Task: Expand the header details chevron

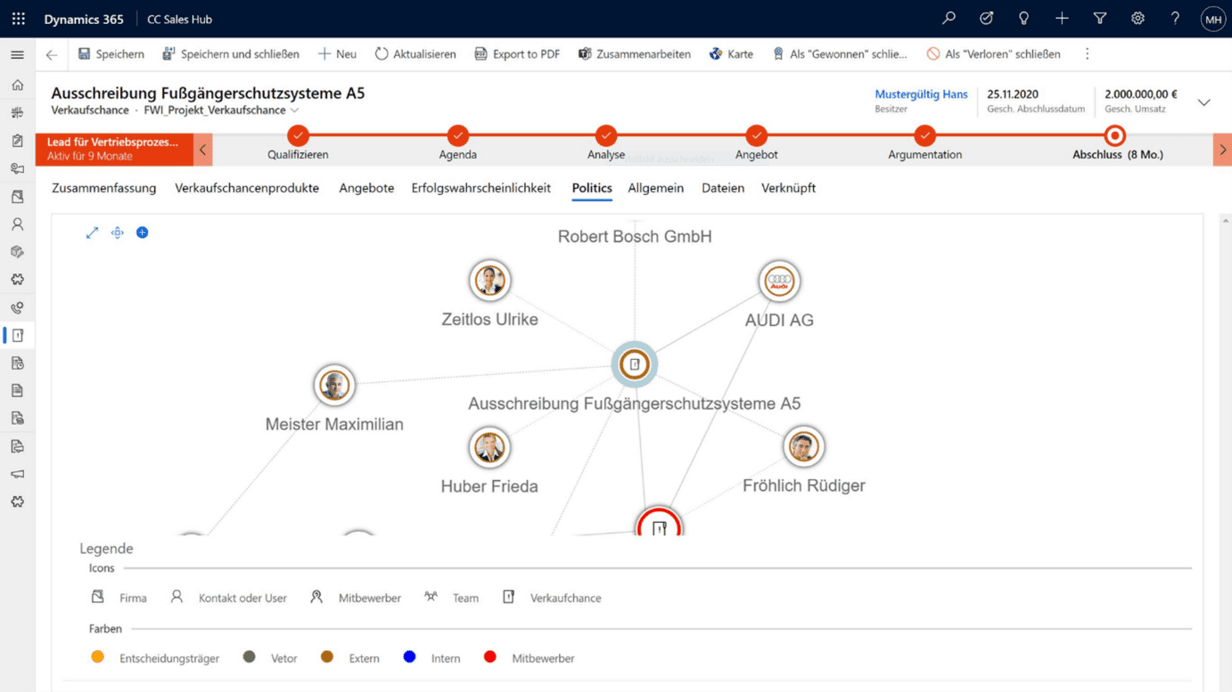Action: pos(1203,102)
